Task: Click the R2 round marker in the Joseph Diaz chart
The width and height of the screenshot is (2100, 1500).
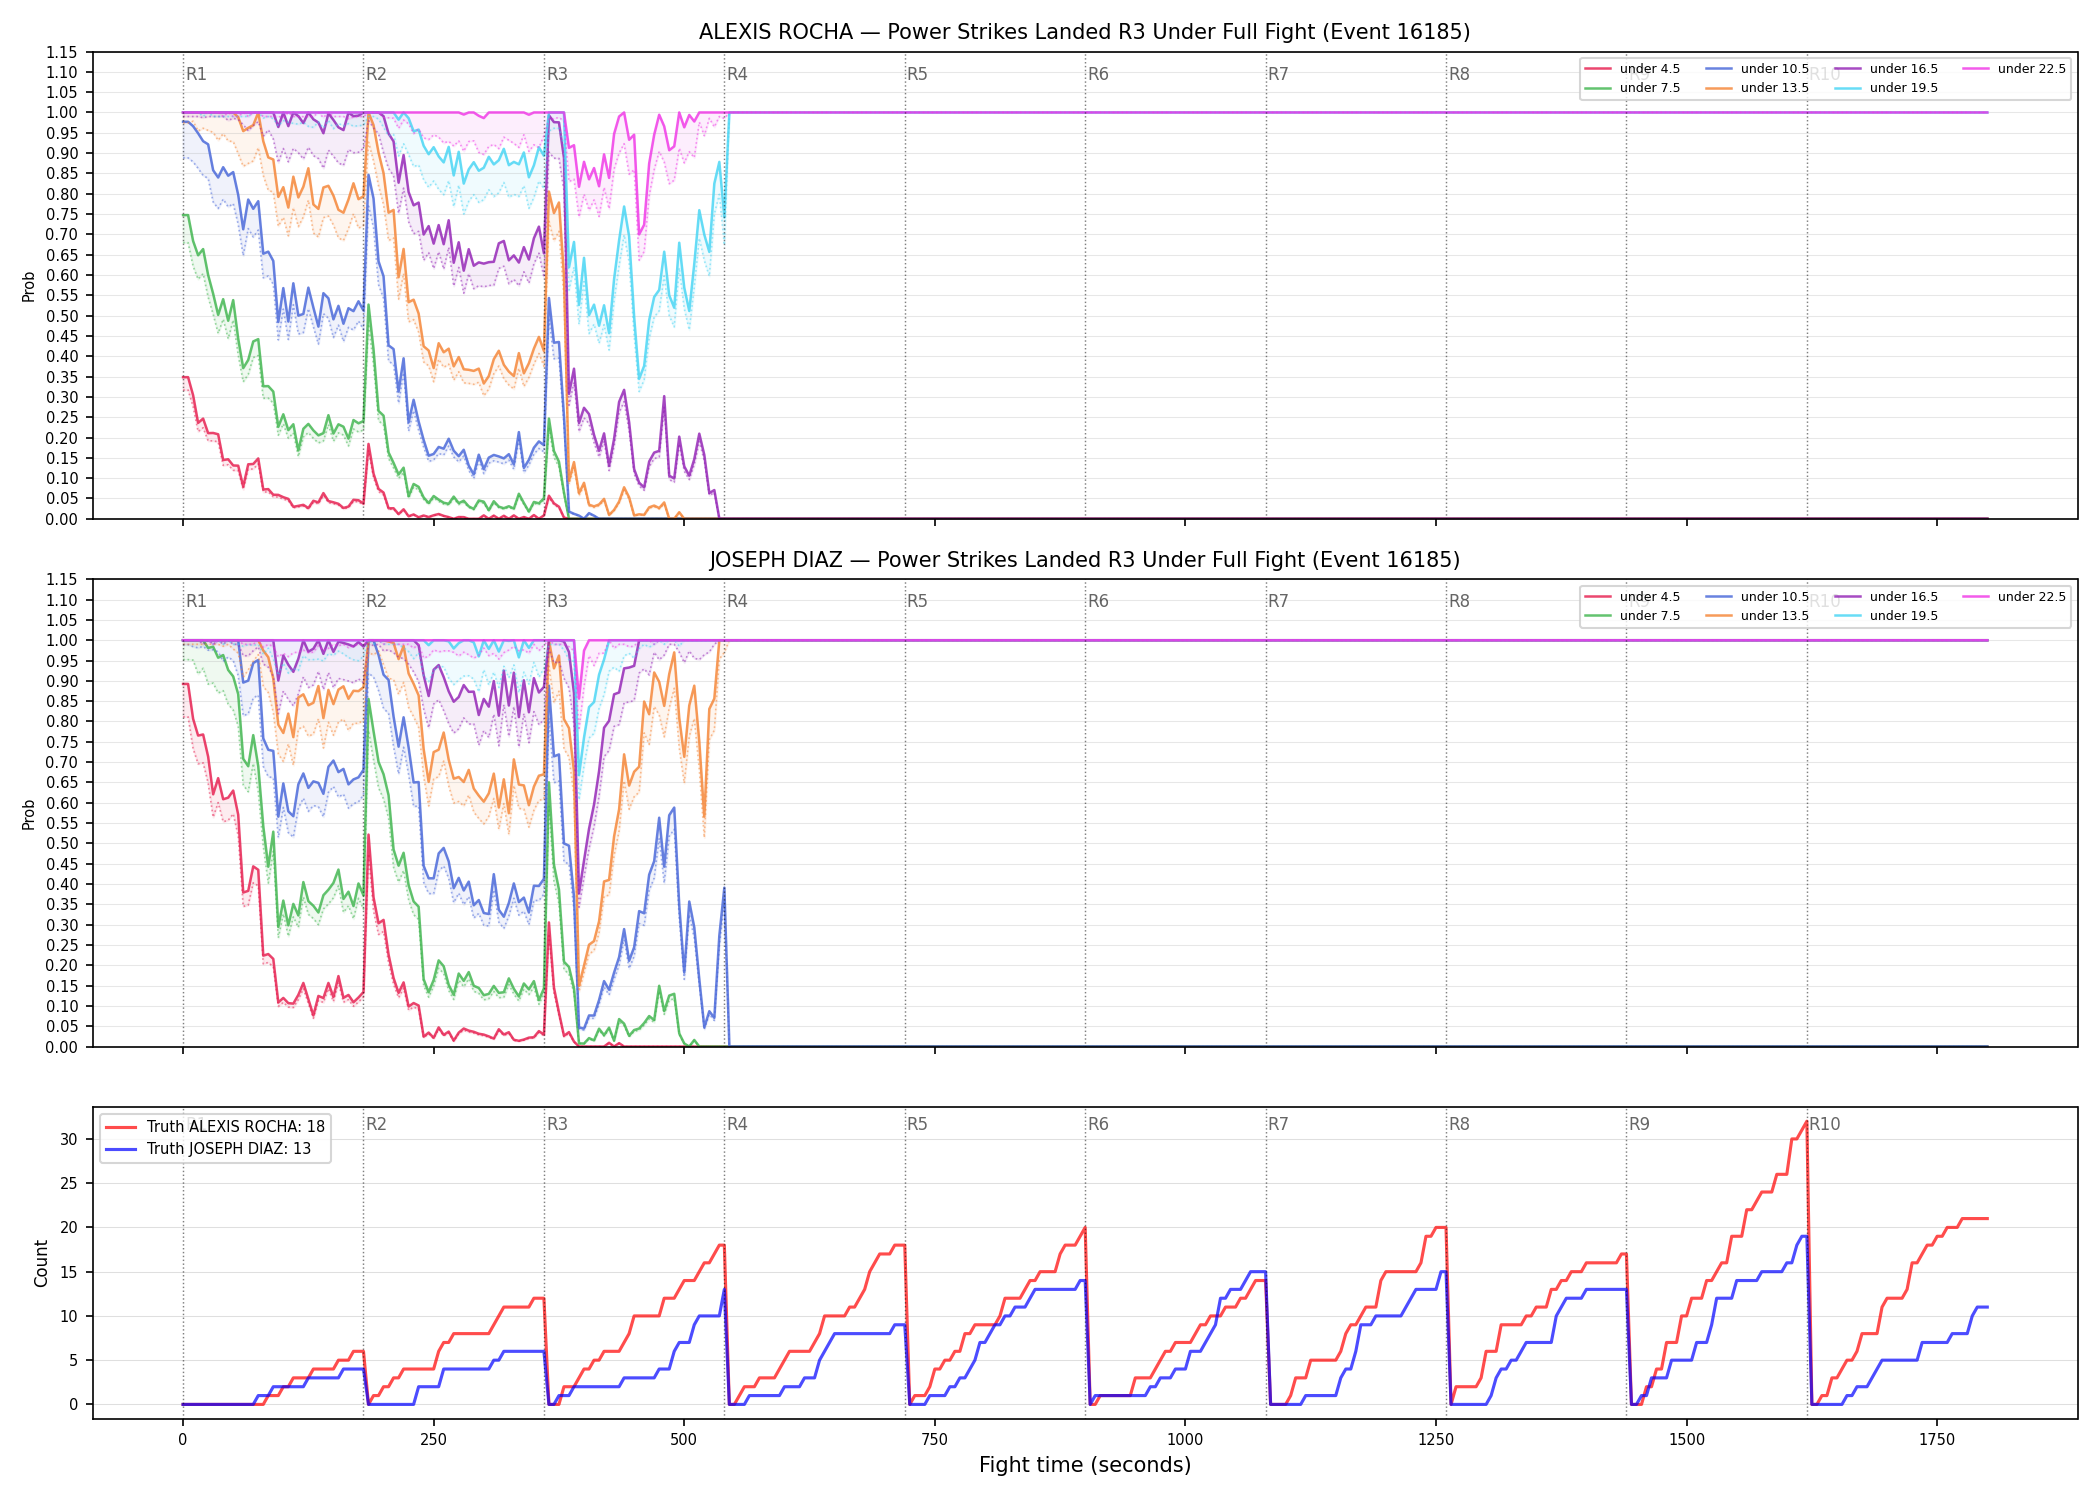Action: point(376,601)
